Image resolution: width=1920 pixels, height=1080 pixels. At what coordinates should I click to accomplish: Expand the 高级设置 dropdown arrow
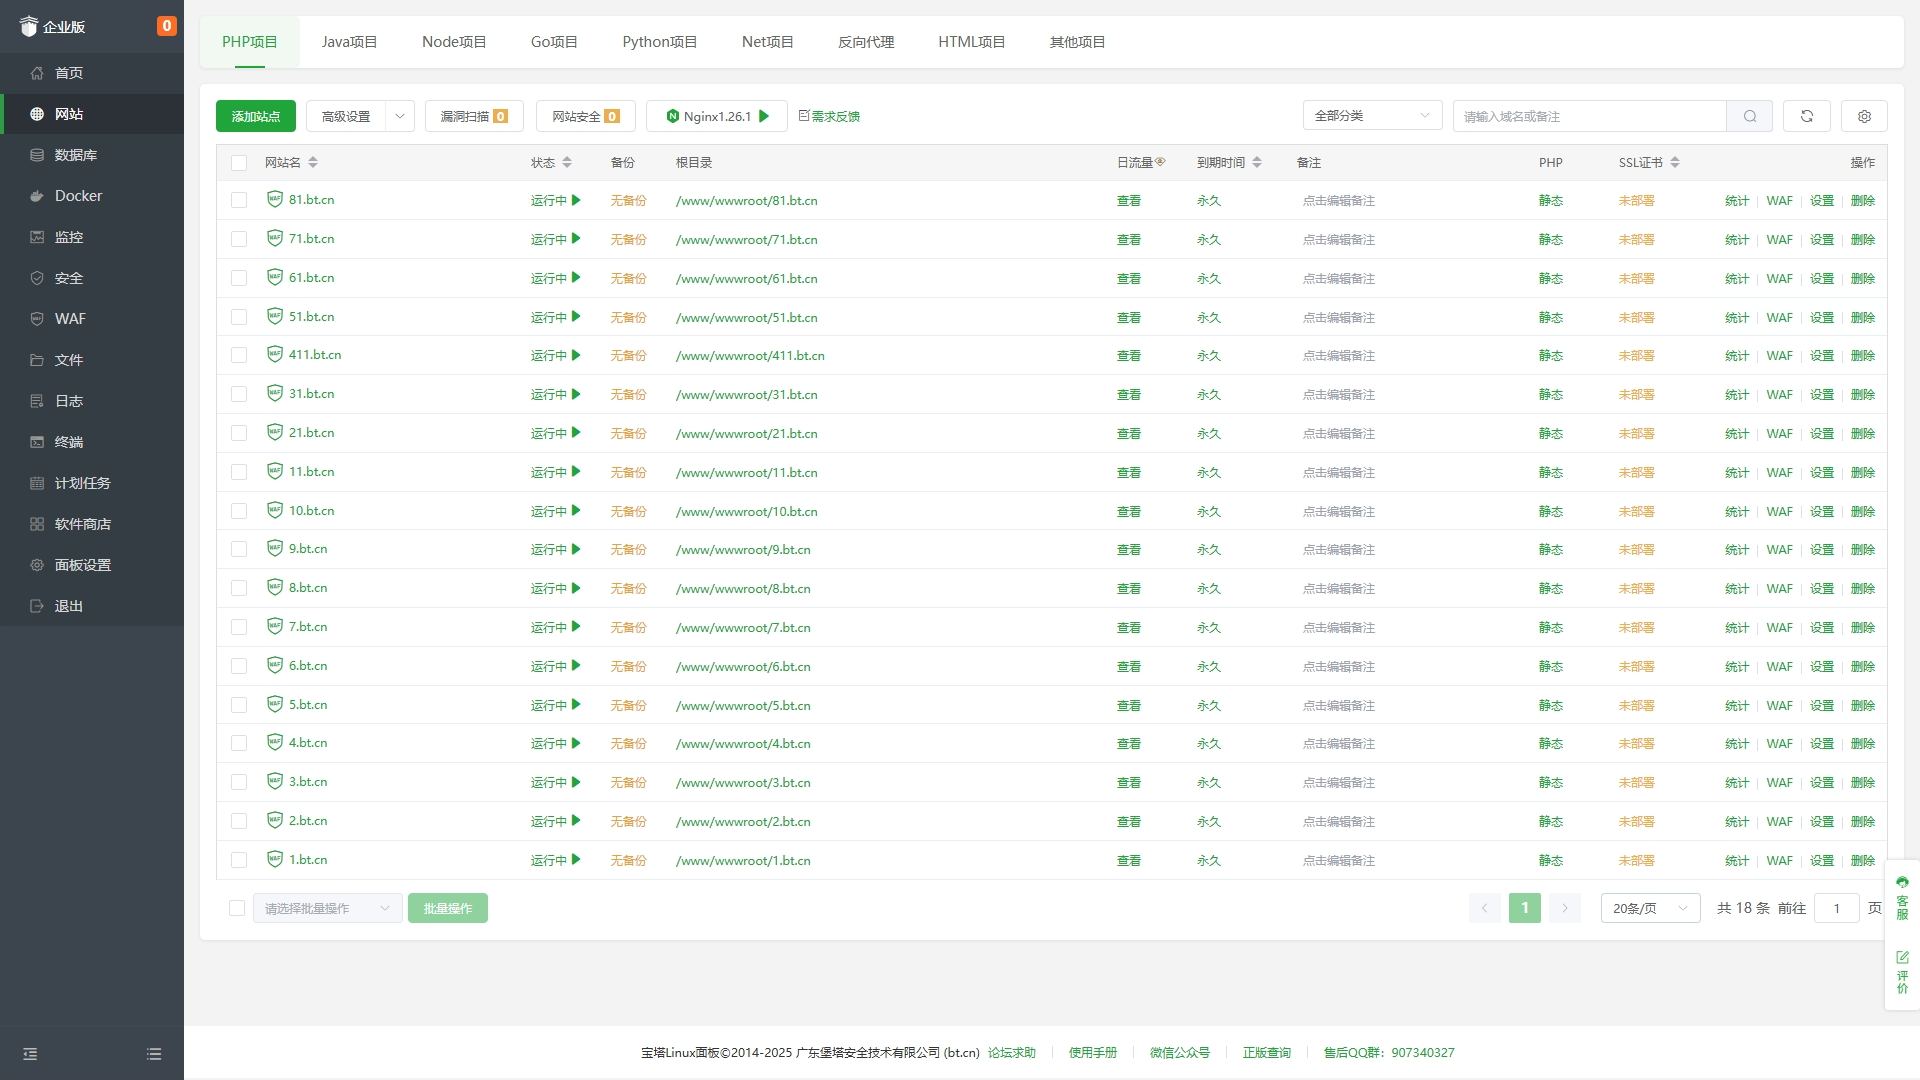coord(400,116)
